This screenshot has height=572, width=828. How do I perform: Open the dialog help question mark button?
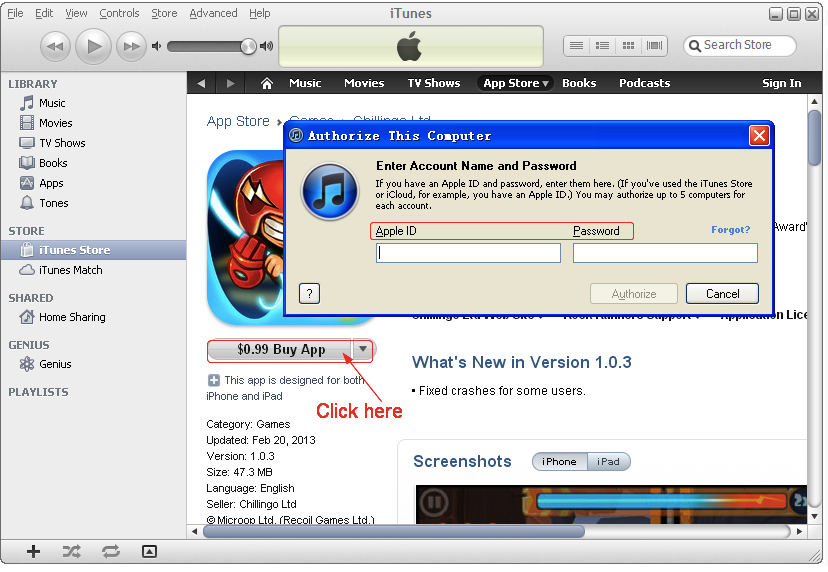pyautogui.click(x=309, y=294)
